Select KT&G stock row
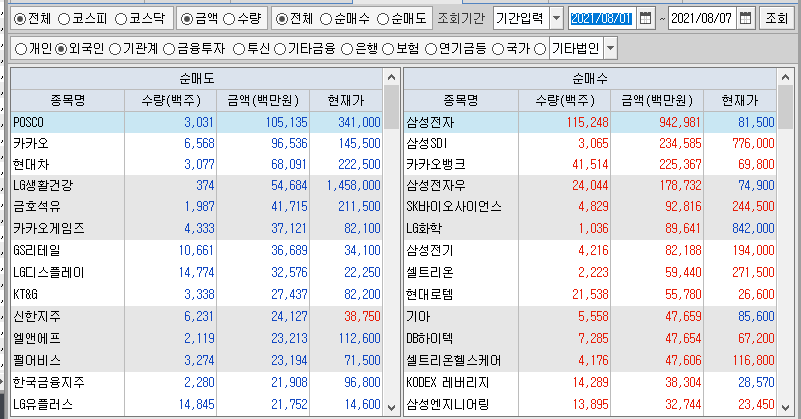Viewport: 801px width, 419px height. pos(197,294)
